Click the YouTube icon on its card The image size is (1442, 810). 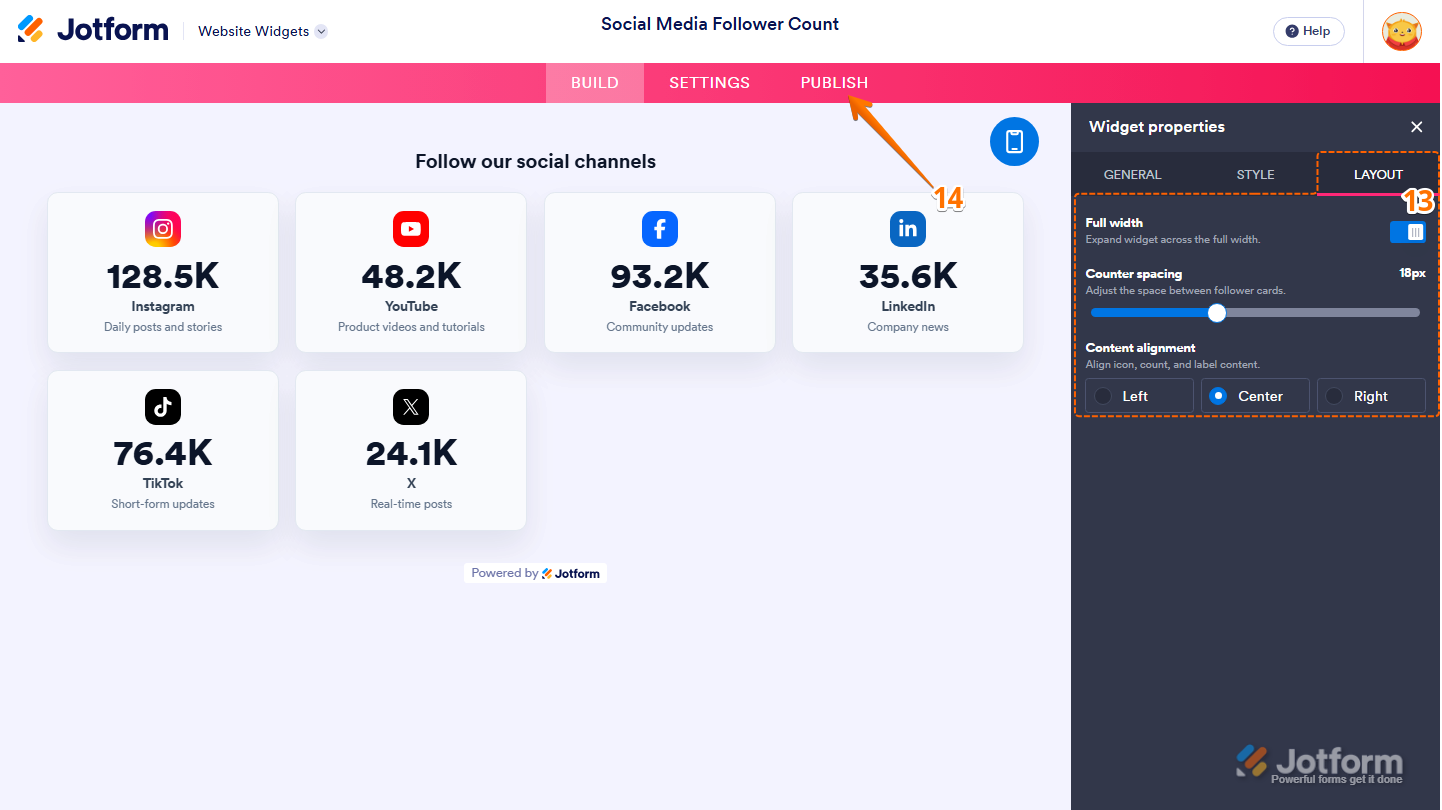pos(411,229)
